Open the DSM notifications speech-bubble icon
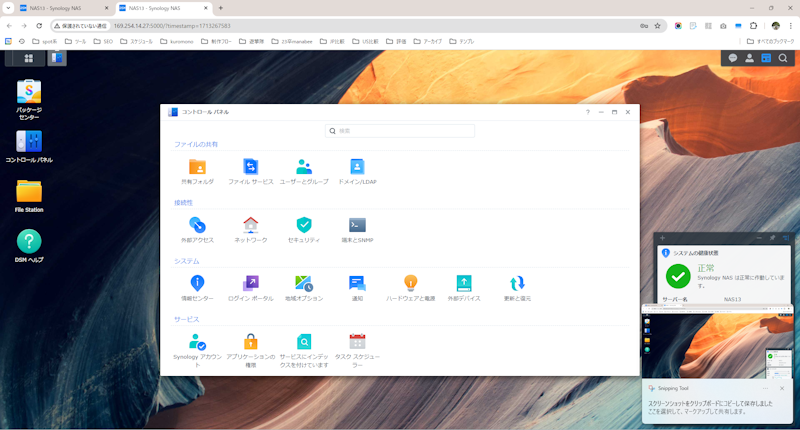The height and width of the screenshot is (430, 800). click(733, 58)
